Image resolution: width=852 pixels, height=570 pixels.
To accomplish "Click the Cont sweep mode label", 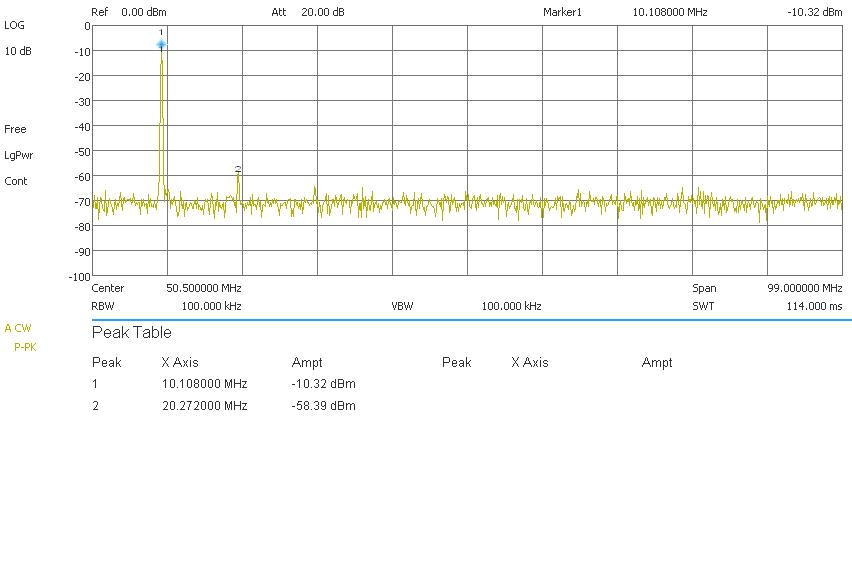I will coord(16,181).
